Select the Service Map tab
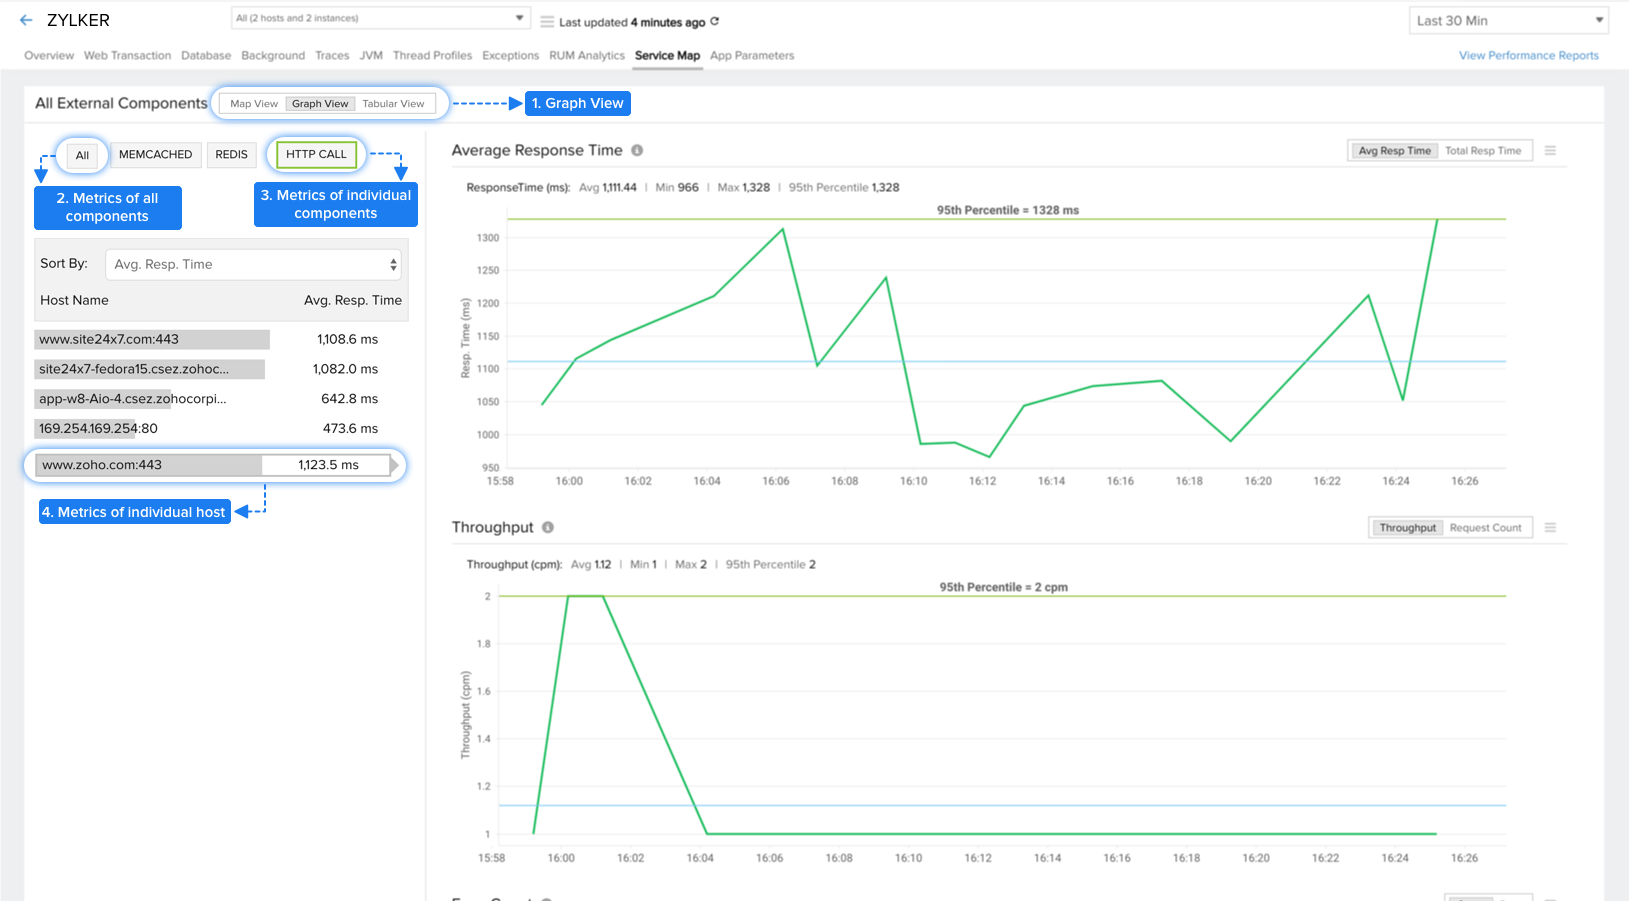This screenshot has width=1629, height=901. (x=667, y=55)
